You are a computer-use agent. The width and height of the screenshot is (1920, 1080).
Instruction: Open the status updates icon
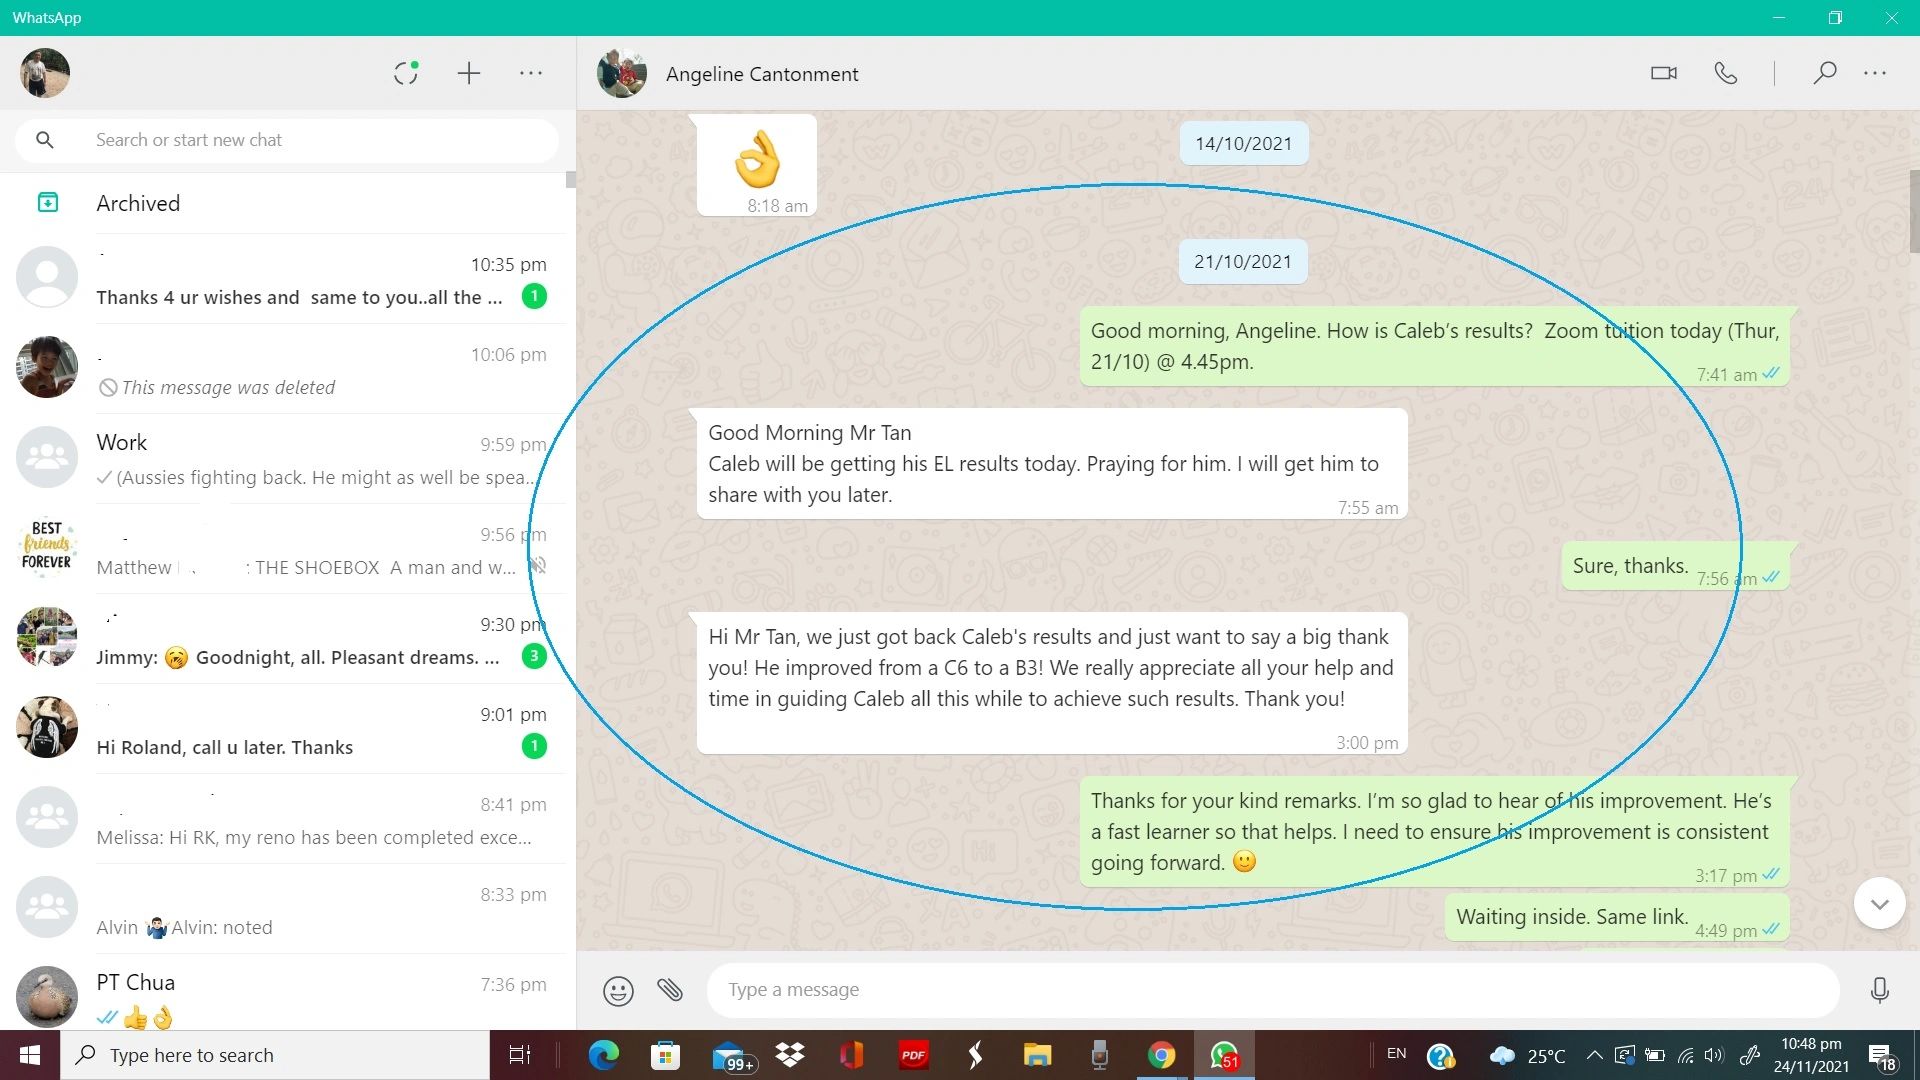point(405,73)
